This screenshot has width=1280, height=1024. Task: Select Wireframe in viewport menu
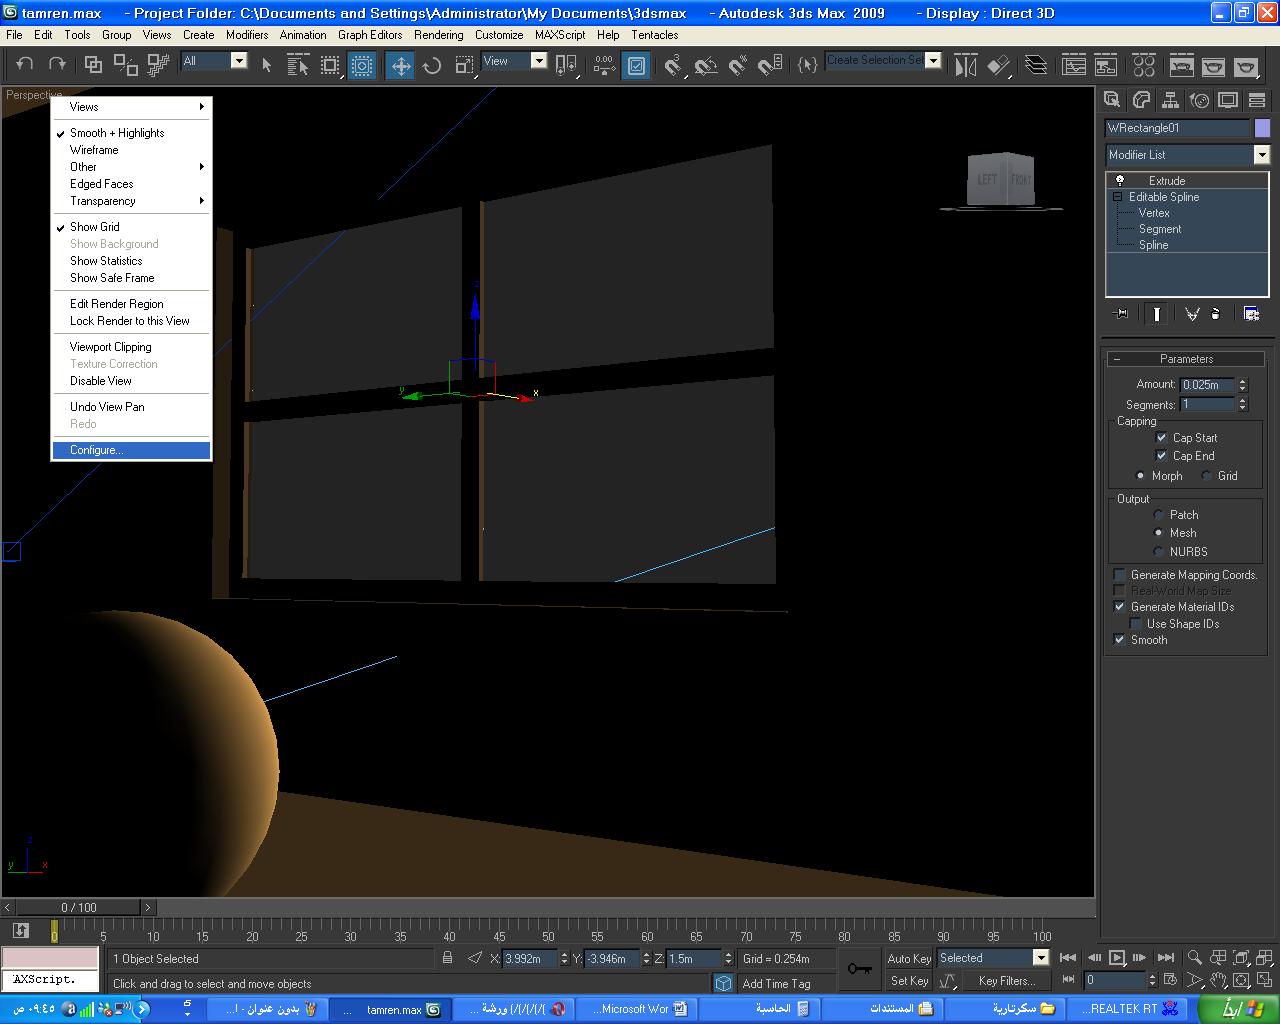131,150
